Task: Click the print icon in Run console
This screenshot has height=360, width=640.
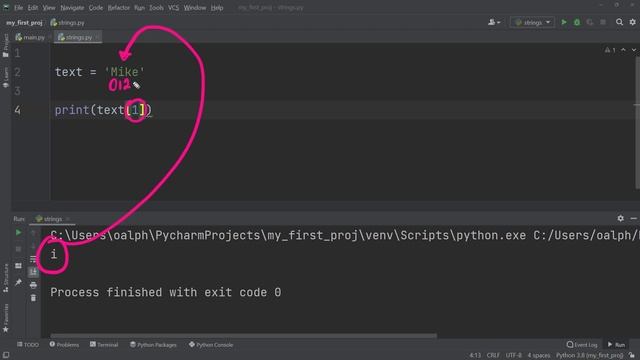Action: pos(33,285)
